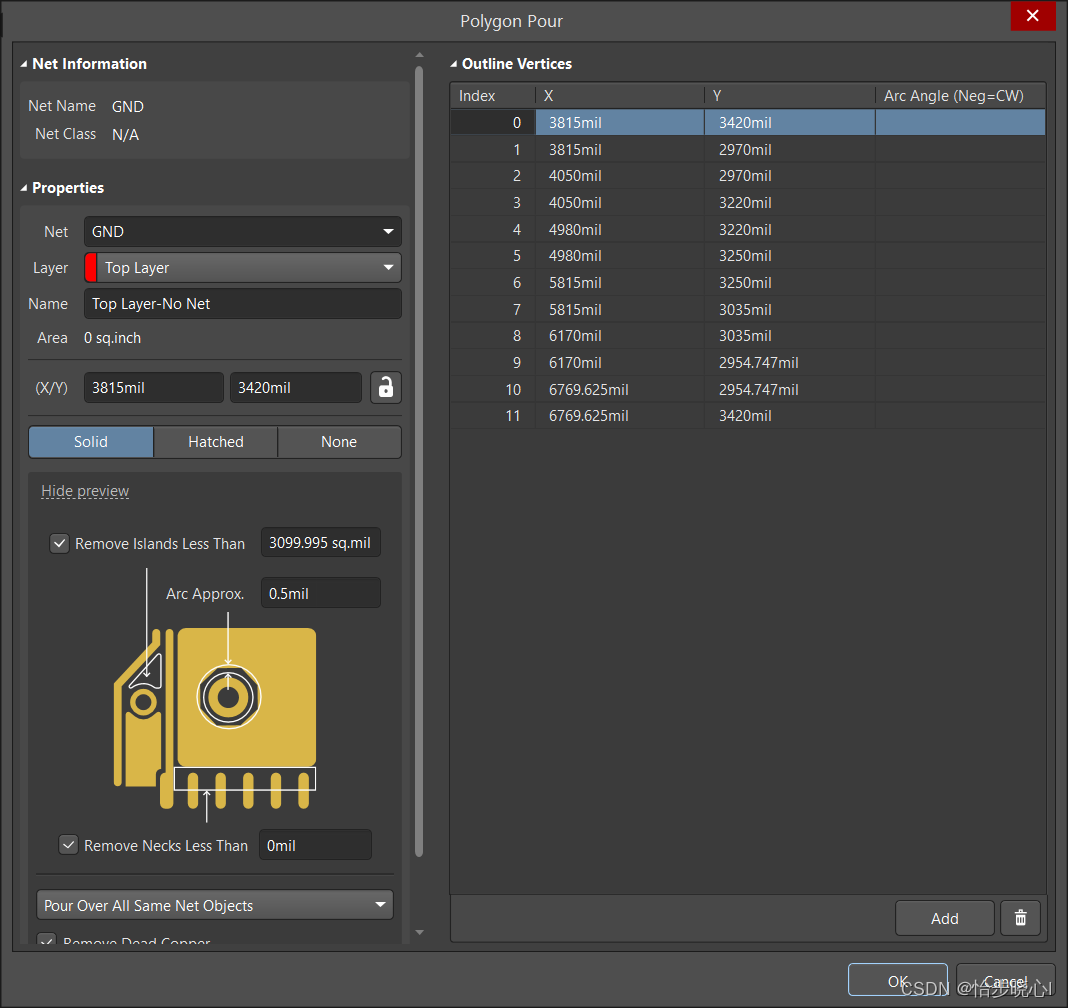Select vertex row index 0
Viewport: 1068px width, 1008px height.
pyautogui.click(x=748, y=123)
